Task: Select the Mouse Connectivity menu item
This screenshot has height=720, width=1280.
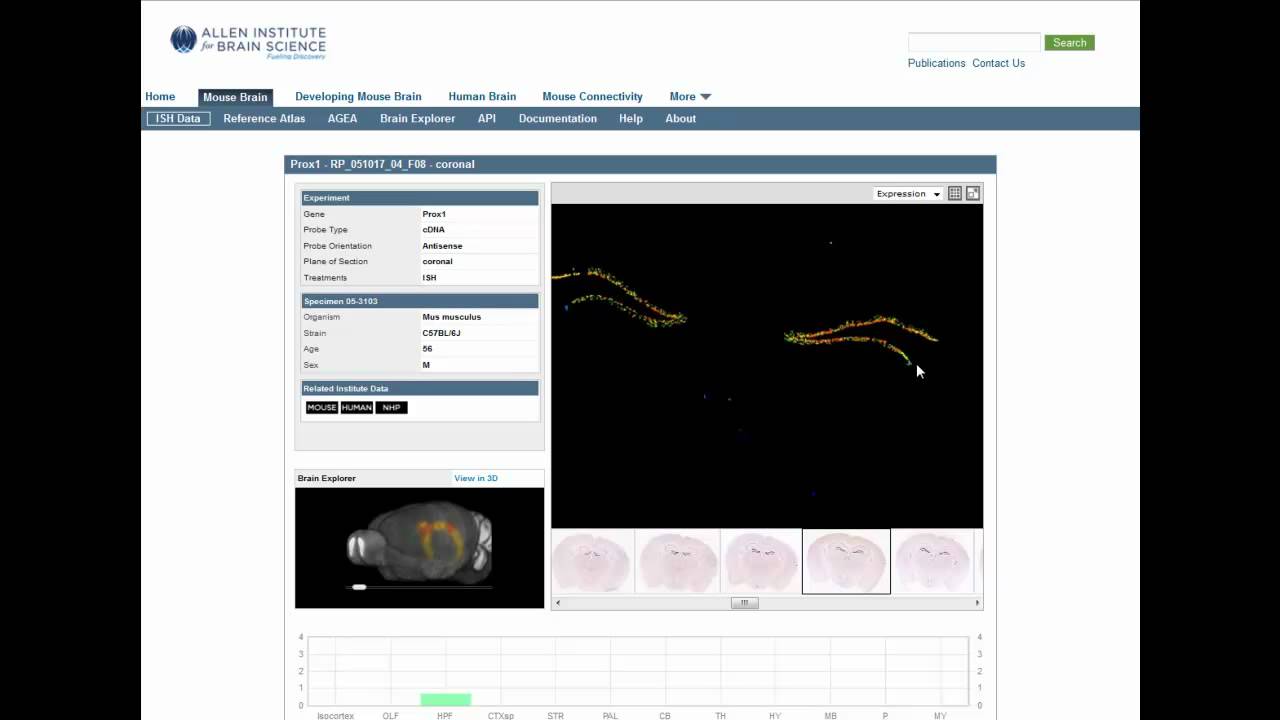Action: click(592, 96)
